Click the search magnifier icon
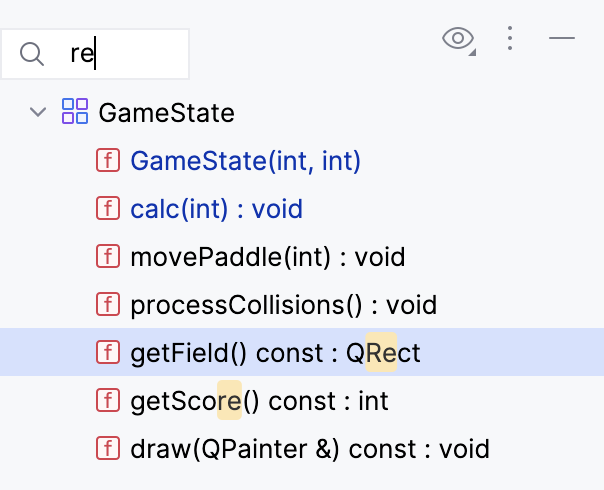The height and width of the screenshot is (490, 604). click(x=33, y=53)
